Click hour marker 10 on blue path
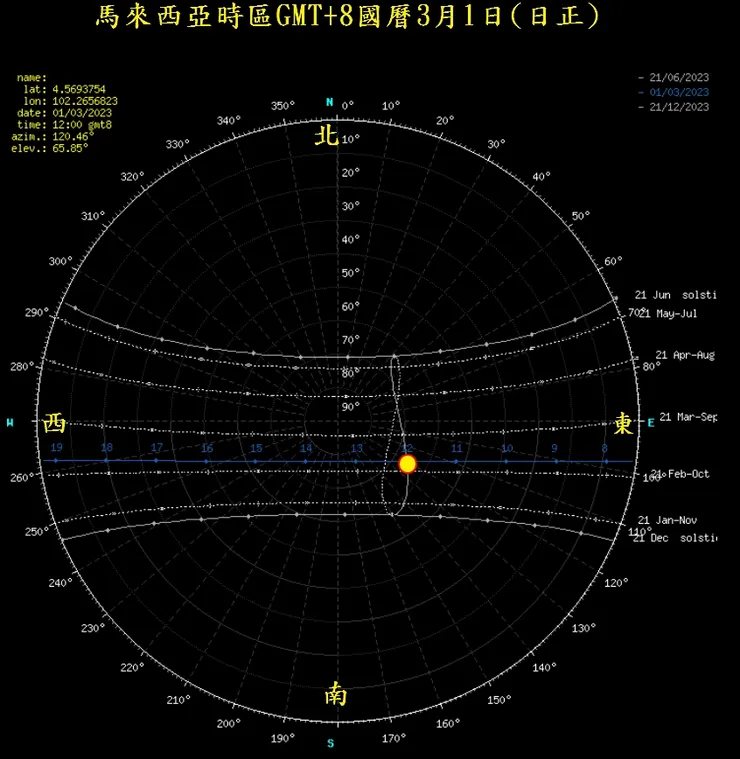The width and height of the screenshot is (740, 759). pyautogui.click(x=507, y=448)
